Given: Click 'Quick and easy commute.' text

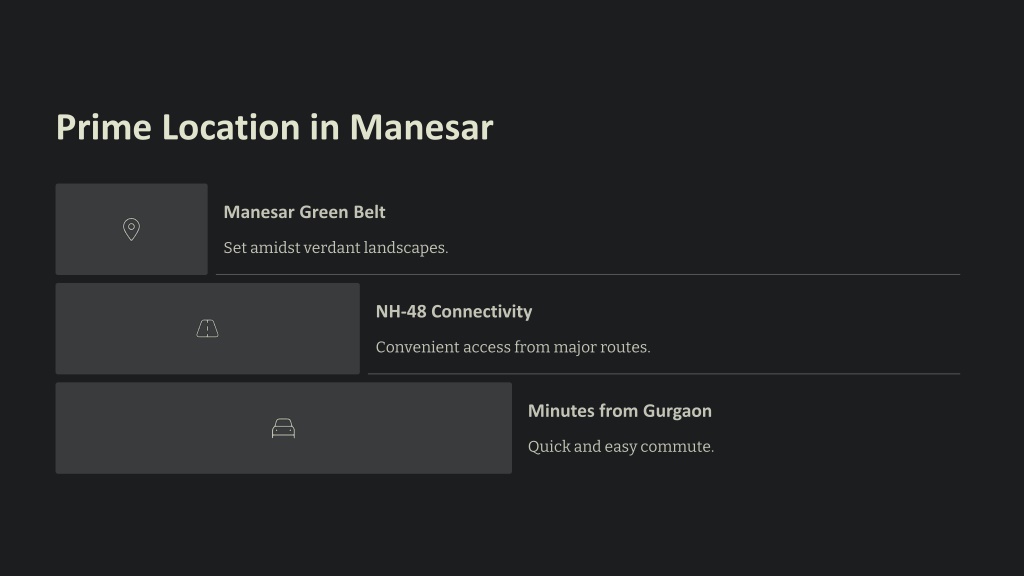Looking at the screenshot, I should [620, 447].
